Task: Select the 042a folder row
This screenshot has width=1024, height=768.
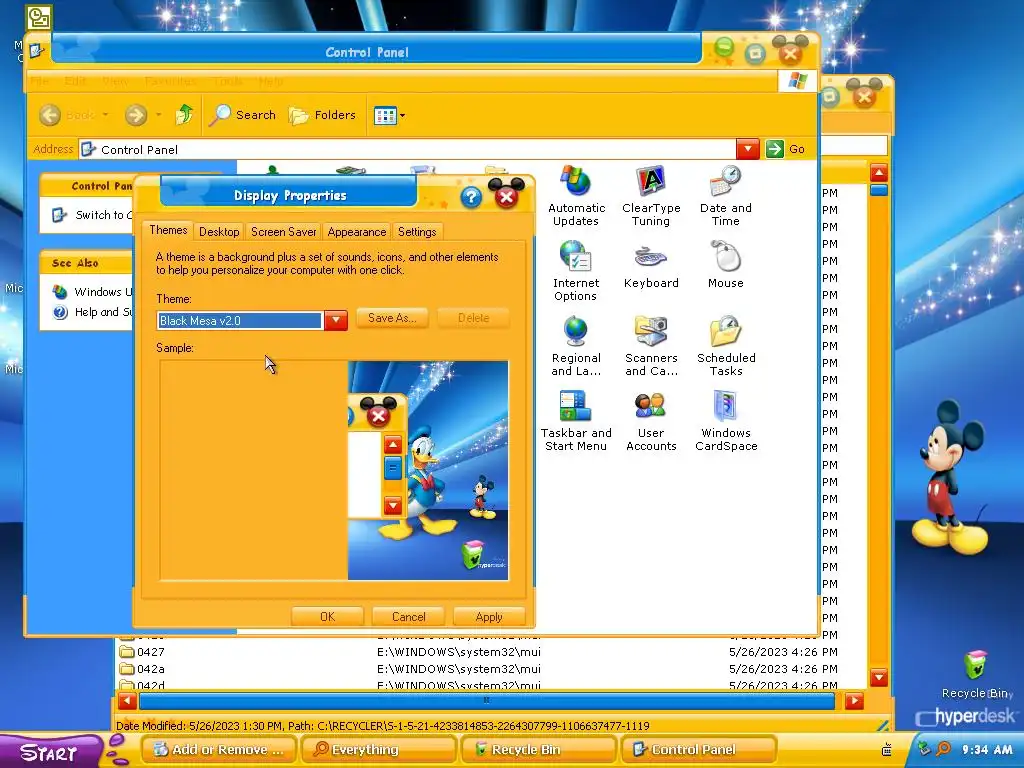Action: (478, 669)
